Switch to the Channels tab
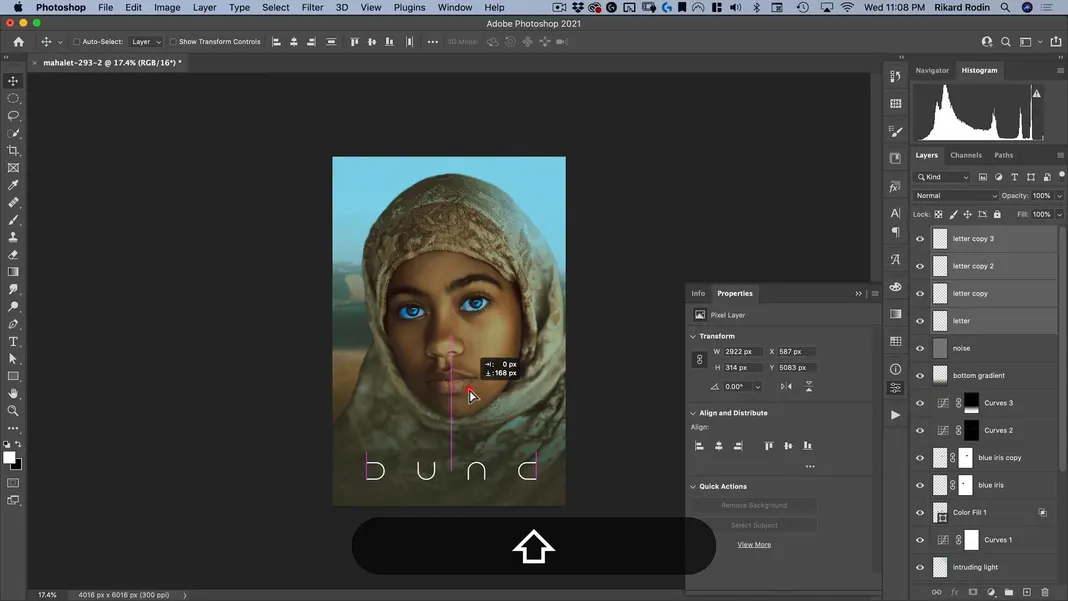 (x=966, y=155)
